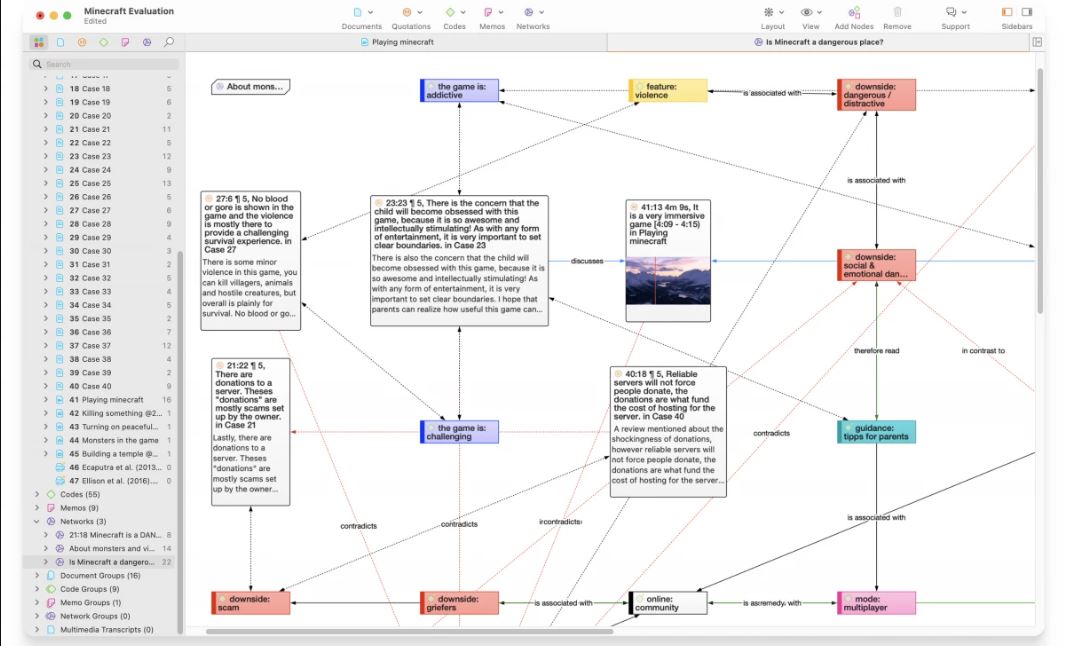Select the 'the game is: addictive' code node
Image resolution: width=1066 pixels, height=646 pixels.
point(460,90)
